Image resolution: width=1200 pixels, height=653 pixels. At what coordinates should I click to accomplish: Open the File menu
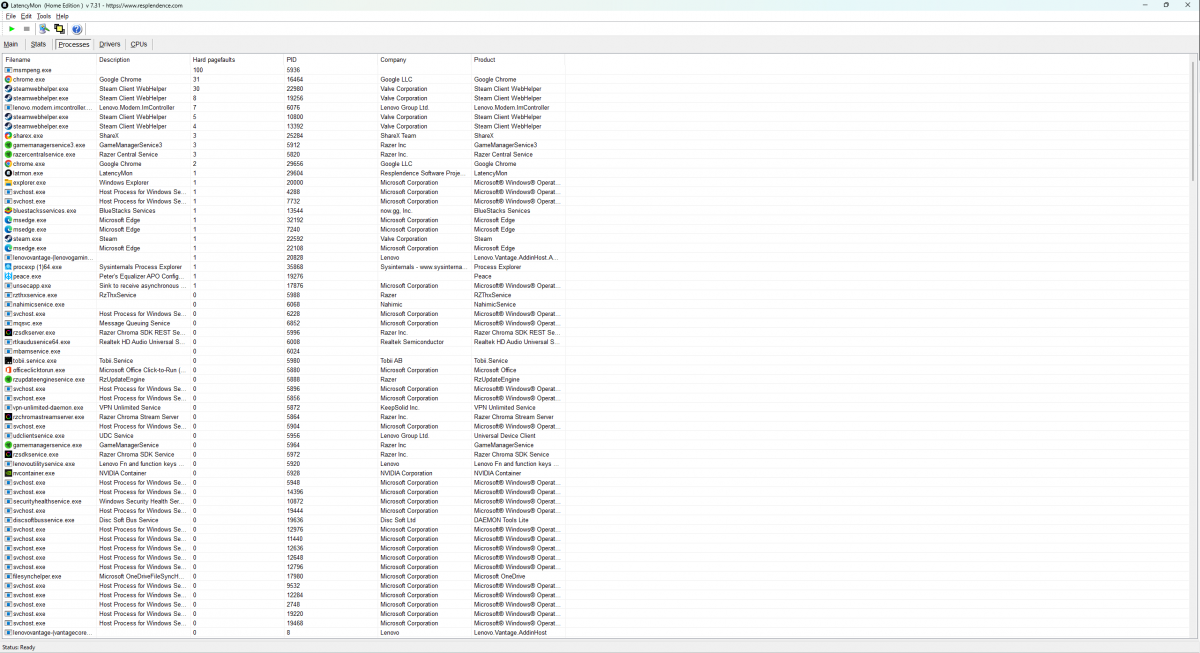pyautogui.click(x=10, y=16)
